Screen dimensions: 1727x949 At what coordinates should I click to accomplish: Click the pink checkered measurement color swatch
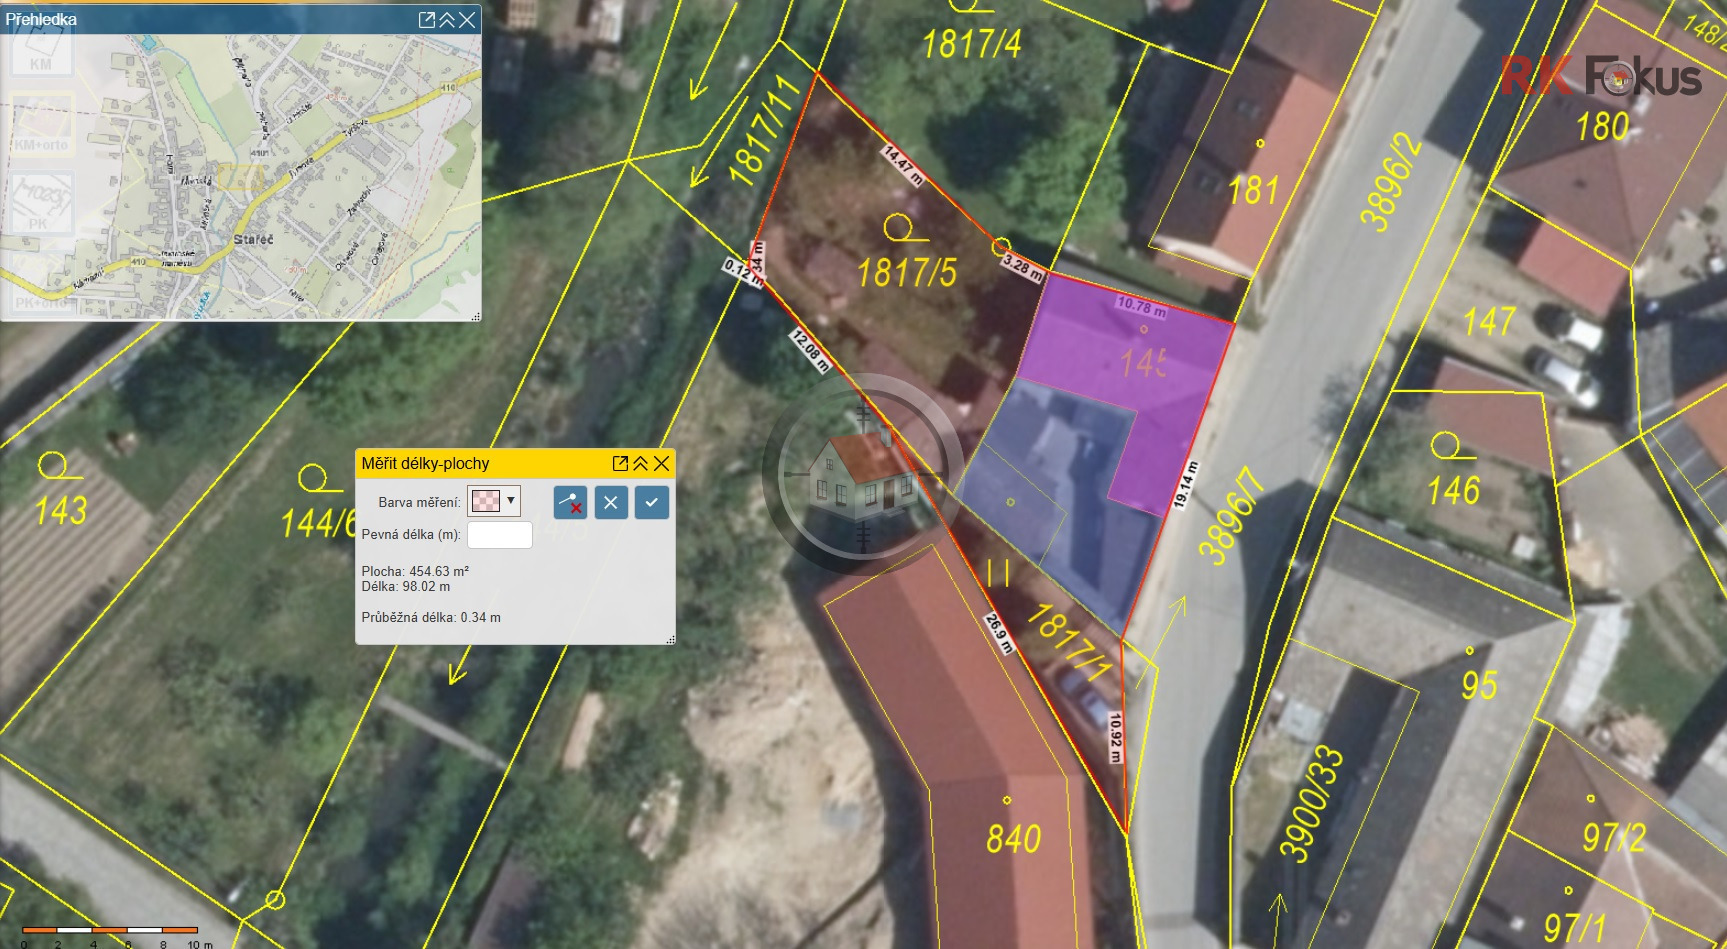click(486, 501)
